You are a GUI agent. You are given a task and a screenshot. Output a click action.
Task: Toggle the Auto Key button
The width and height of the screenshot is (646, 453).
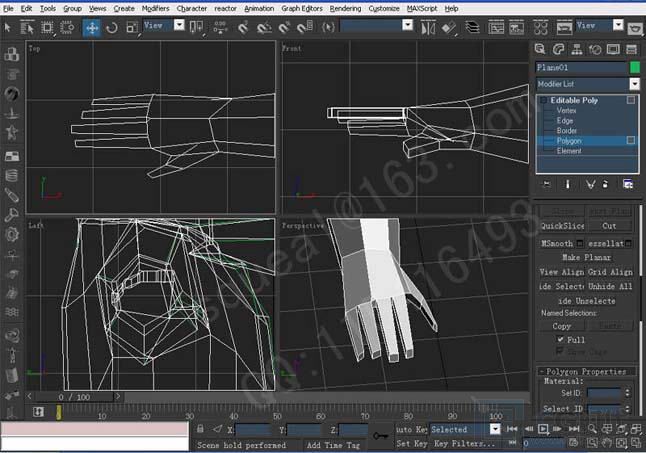412,429
